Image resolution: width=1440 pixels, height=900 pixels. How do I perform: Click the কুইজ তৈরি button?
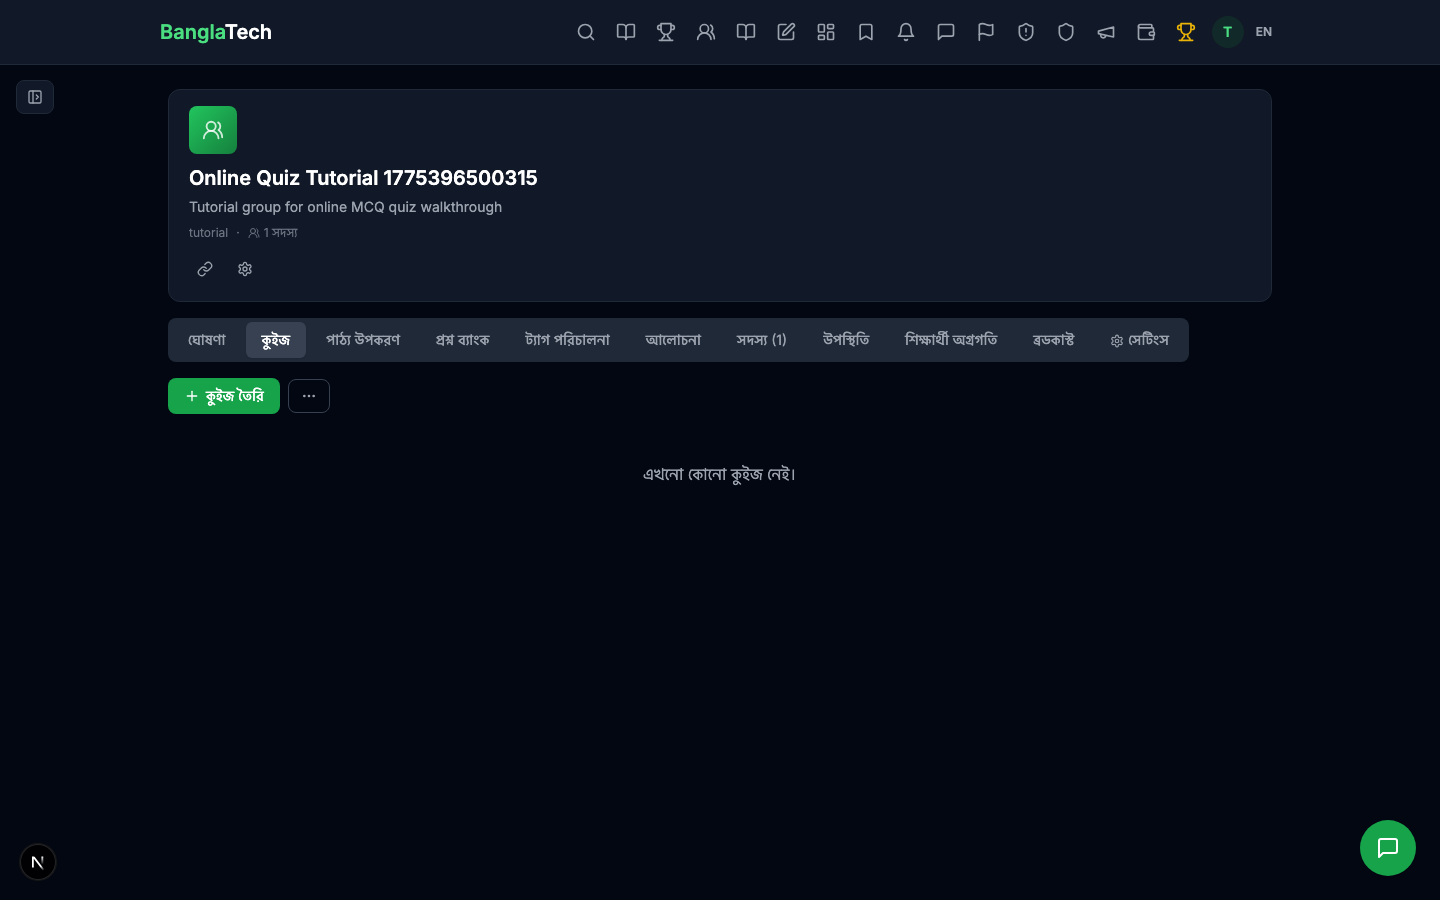224,396
